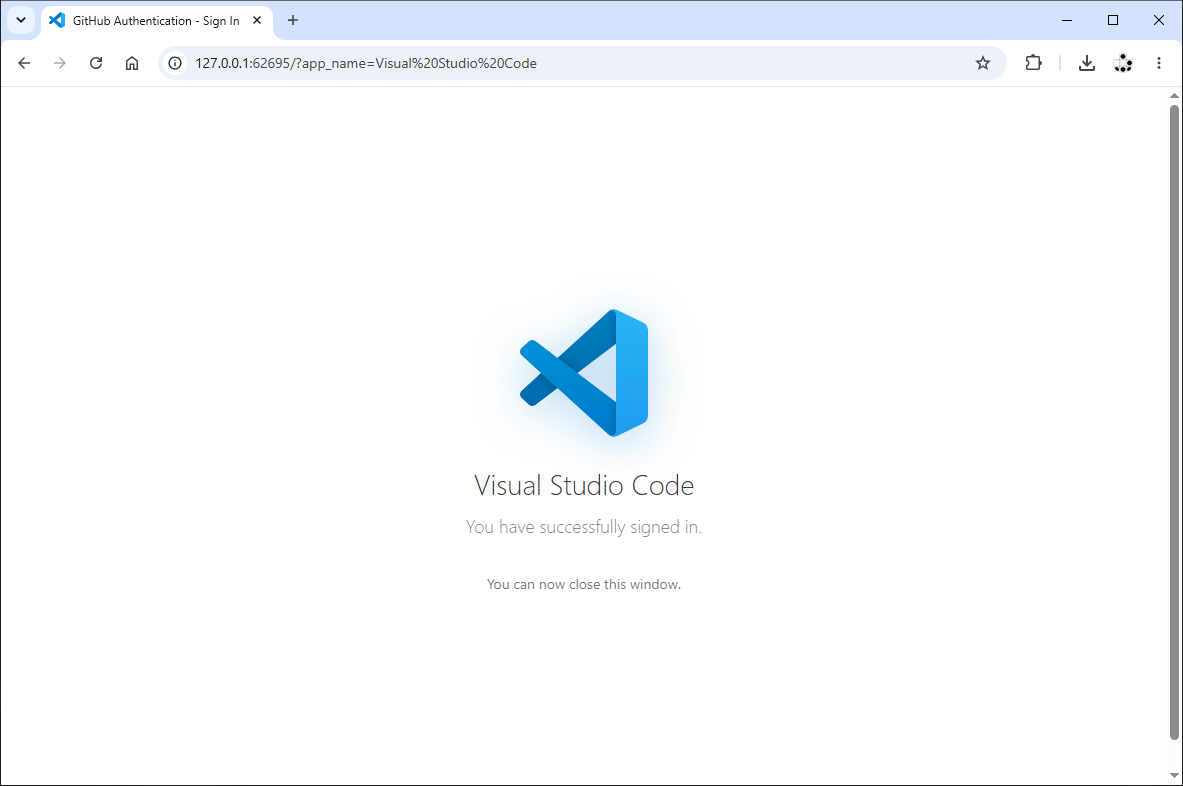Close the browser window
The height and width of the screenshot is (786, 1183).
1159,20
